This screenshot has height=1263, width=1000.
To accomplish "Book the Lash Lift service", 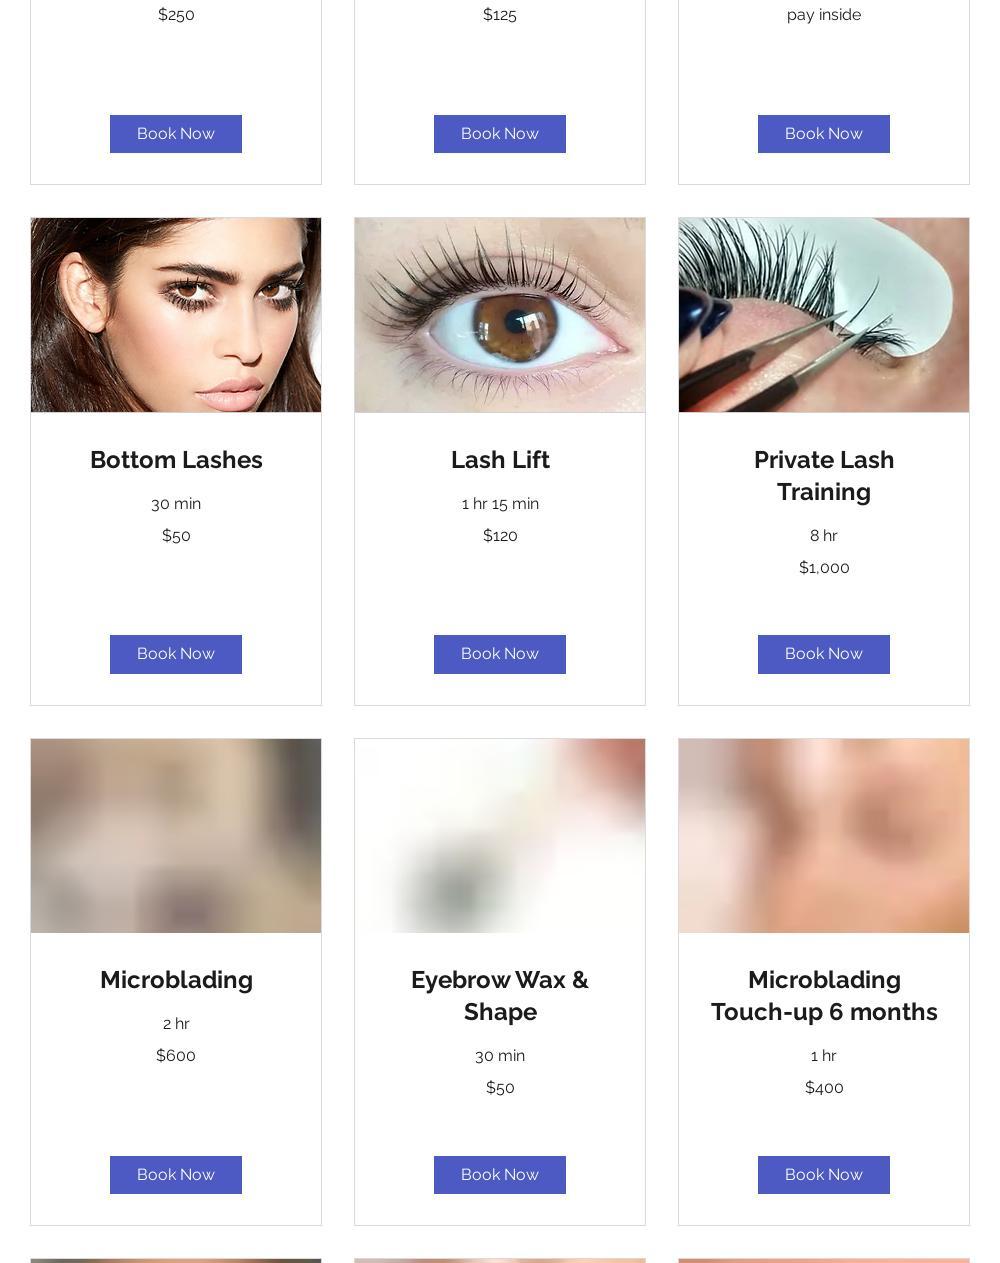I will pos(500,654).
